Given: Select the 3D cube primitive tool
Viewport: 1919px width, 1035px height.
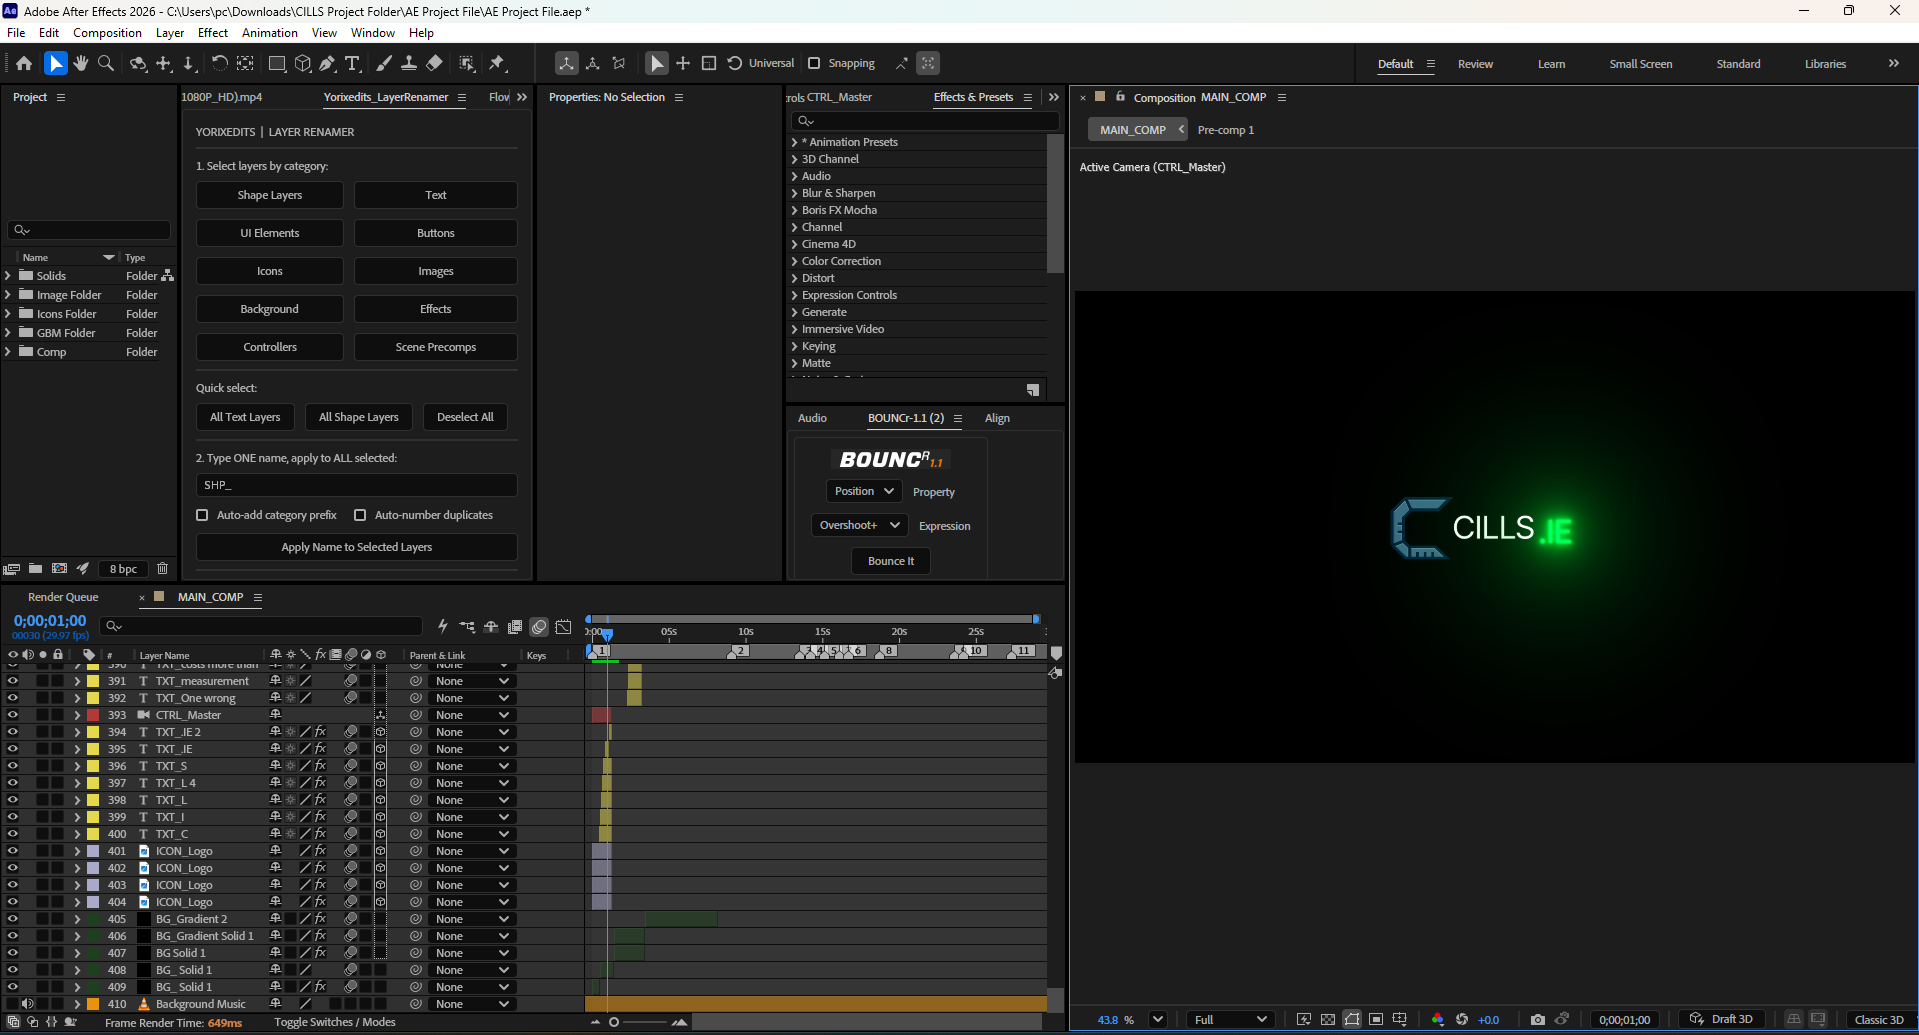Looking at the screenshot, I should point(303,63).
